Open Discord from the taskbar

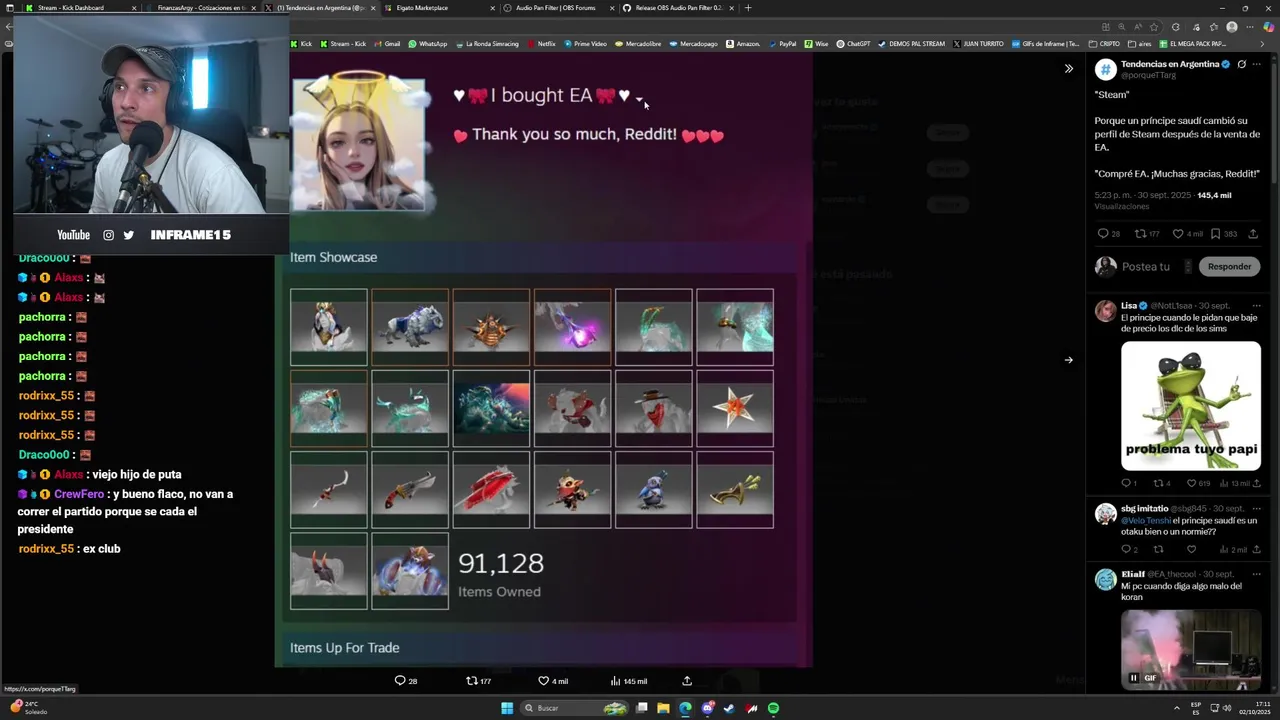[x=707, y=708]
